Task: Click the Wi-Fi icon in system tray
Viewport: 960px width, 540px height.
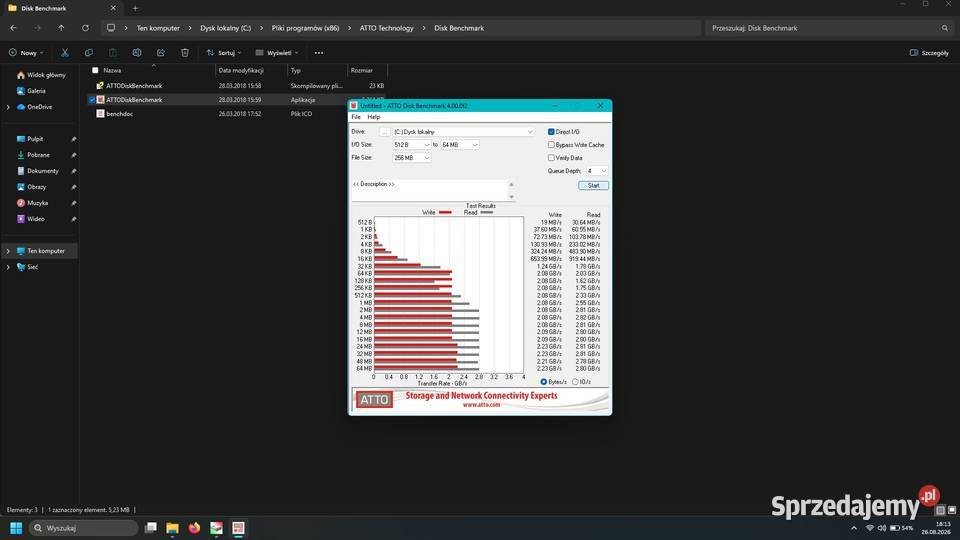Action: (x=870, y=528)
